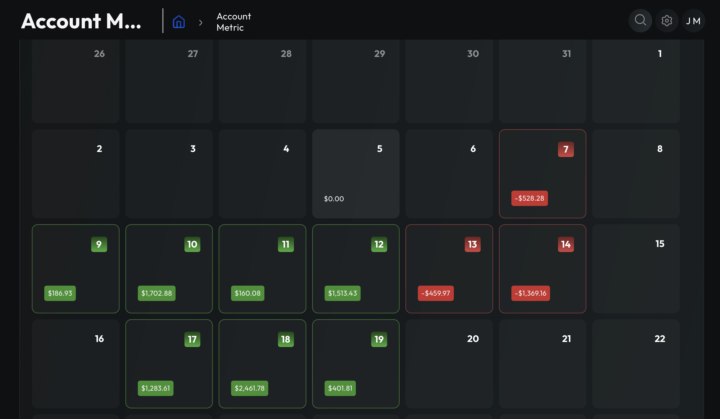This screenshot has width=720, height=419.
Task: Select day 13 with -$459.97 loss
Action: (x=449, y=268)
